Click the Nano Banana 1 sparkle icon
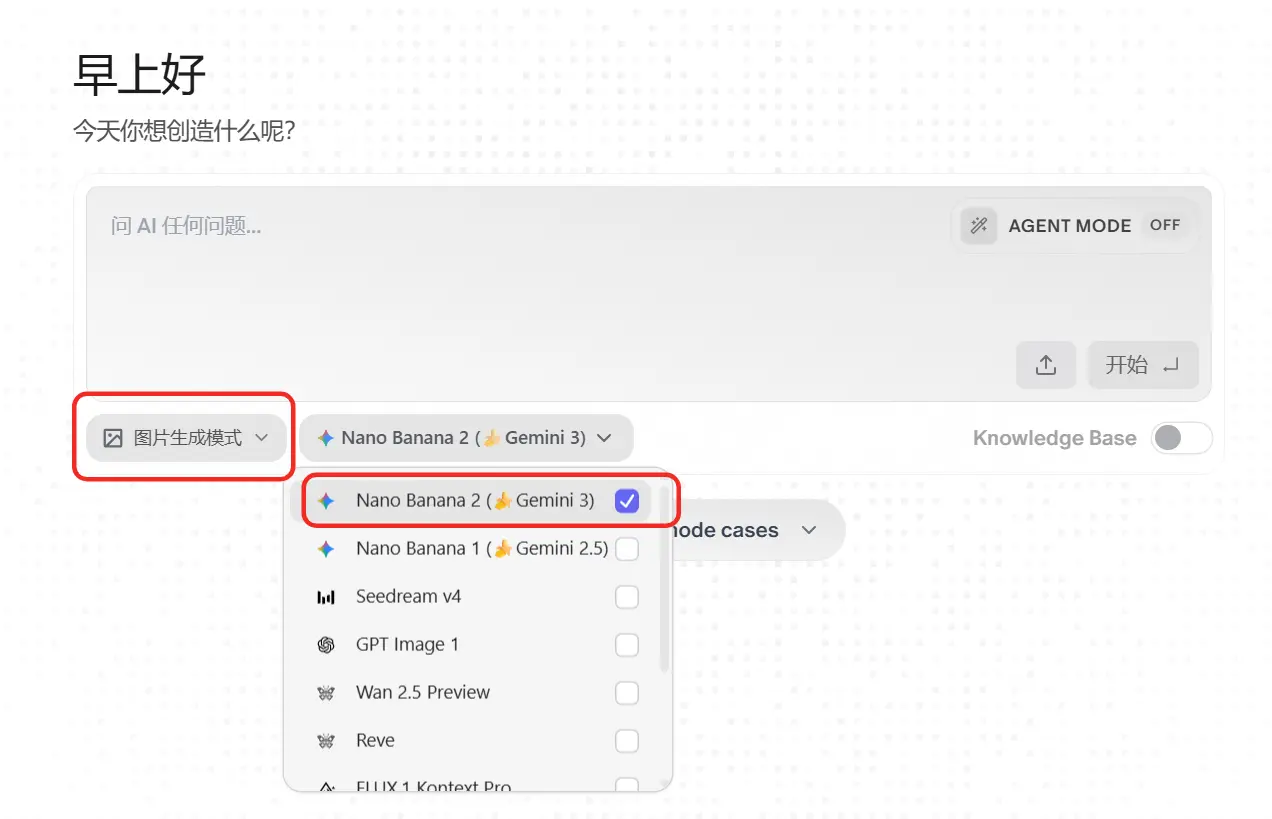 (326, 549)
